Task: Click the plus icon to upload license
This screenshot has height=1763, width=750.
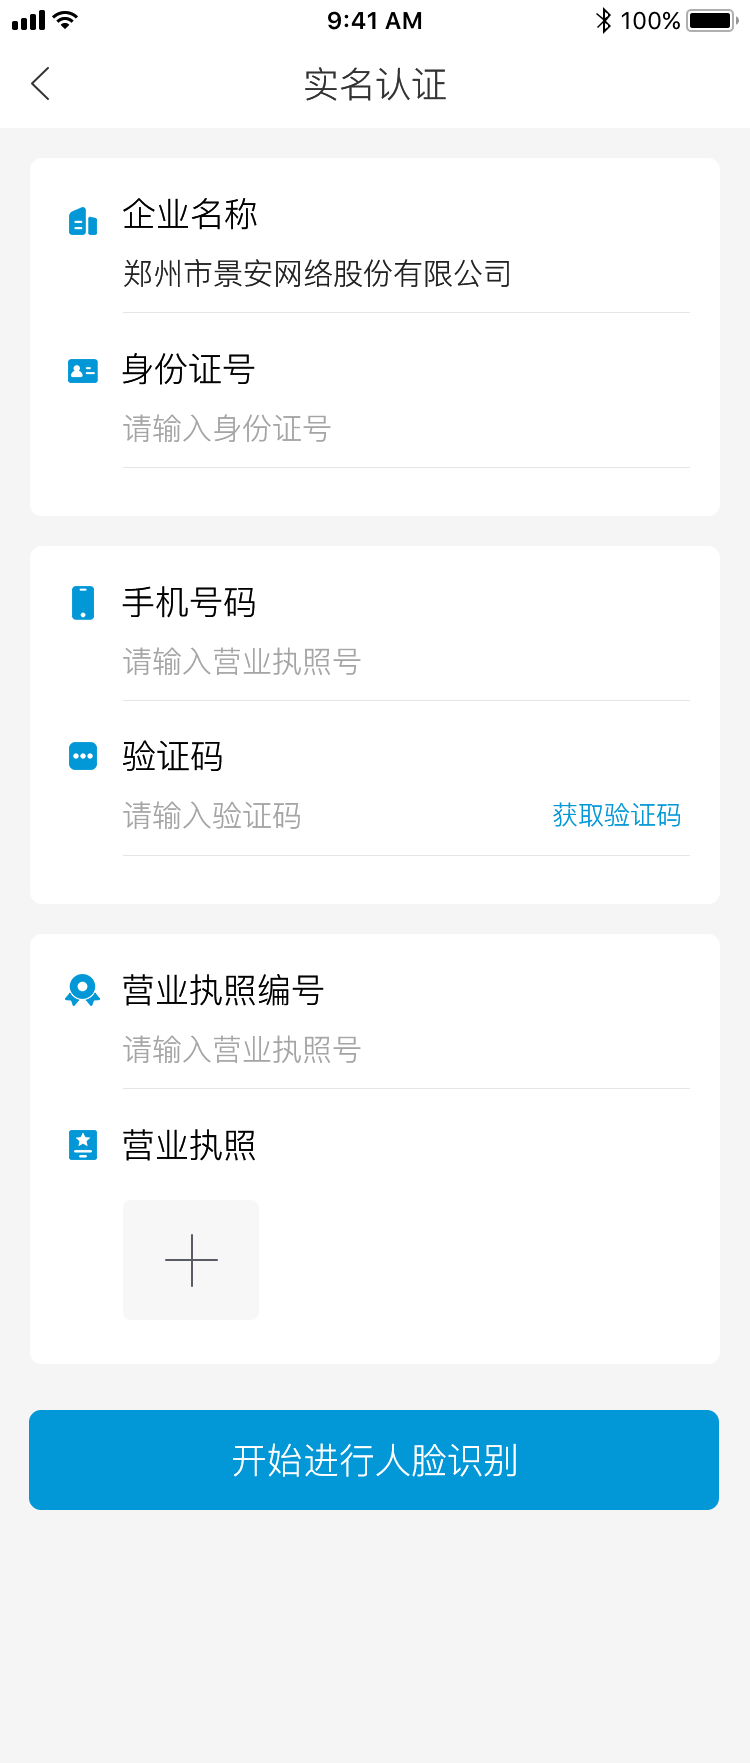Action: [x=191, y=1260]
